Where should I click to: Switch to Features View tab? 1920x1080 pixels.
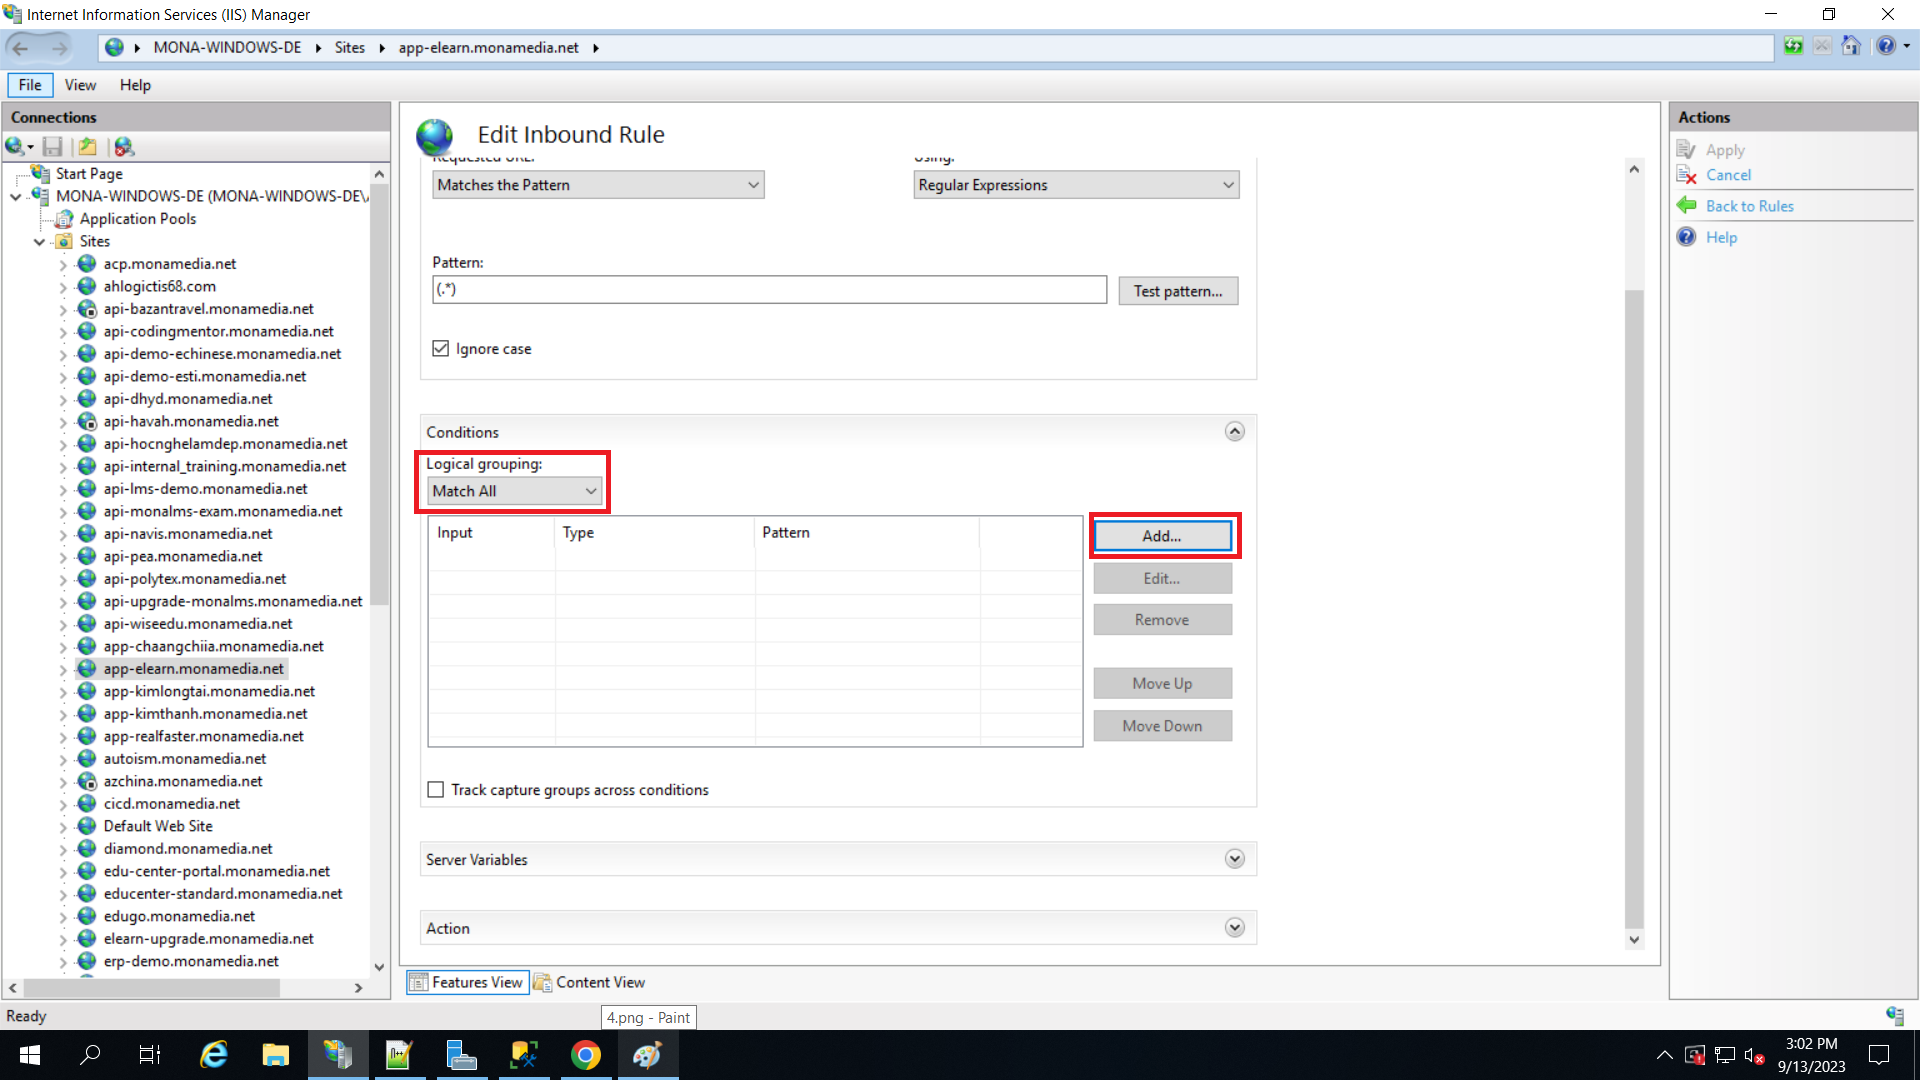point(467,983)
